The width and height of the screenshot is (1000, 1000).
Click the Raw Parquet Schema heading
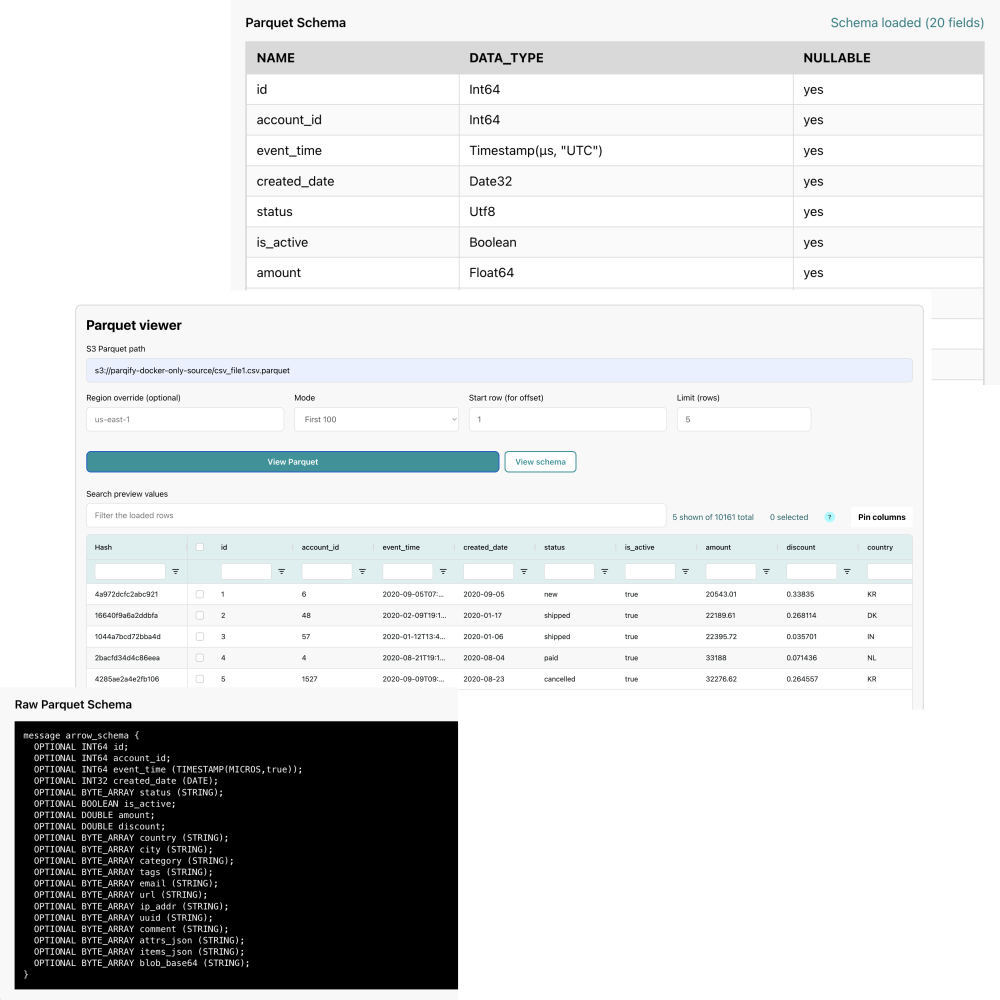pos(73,705)
